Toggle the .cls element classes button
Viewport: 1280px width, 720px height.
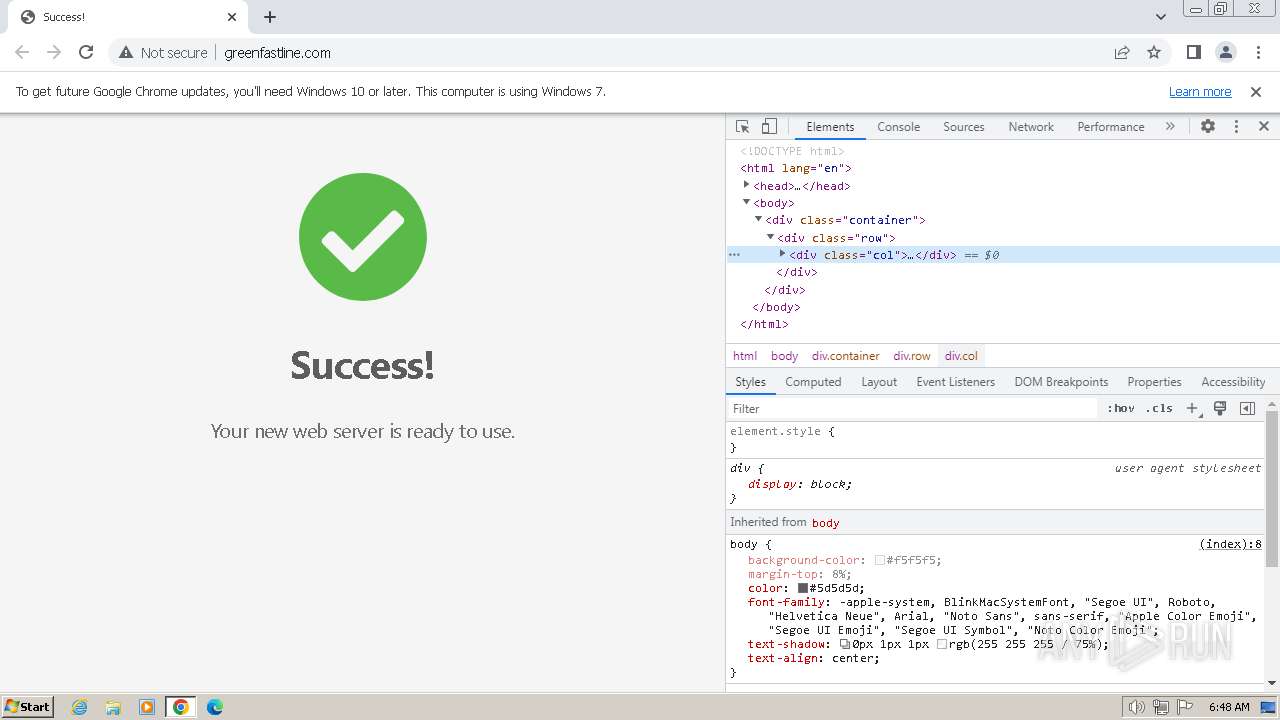(1160, 408)
